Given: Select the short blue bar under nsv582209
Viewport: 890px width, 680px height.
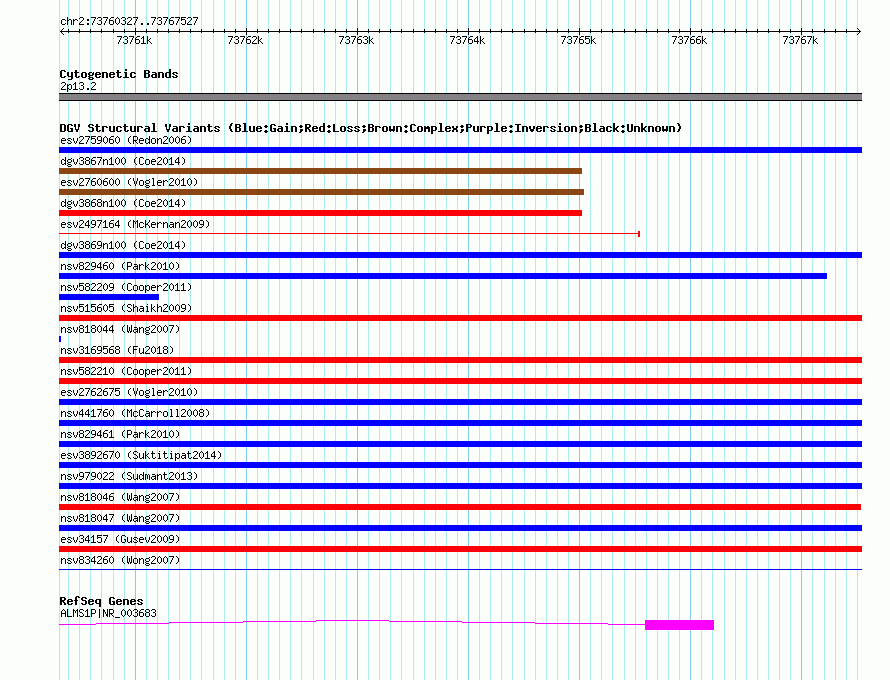Looking at the screenshot, I should tap(109, 297).
